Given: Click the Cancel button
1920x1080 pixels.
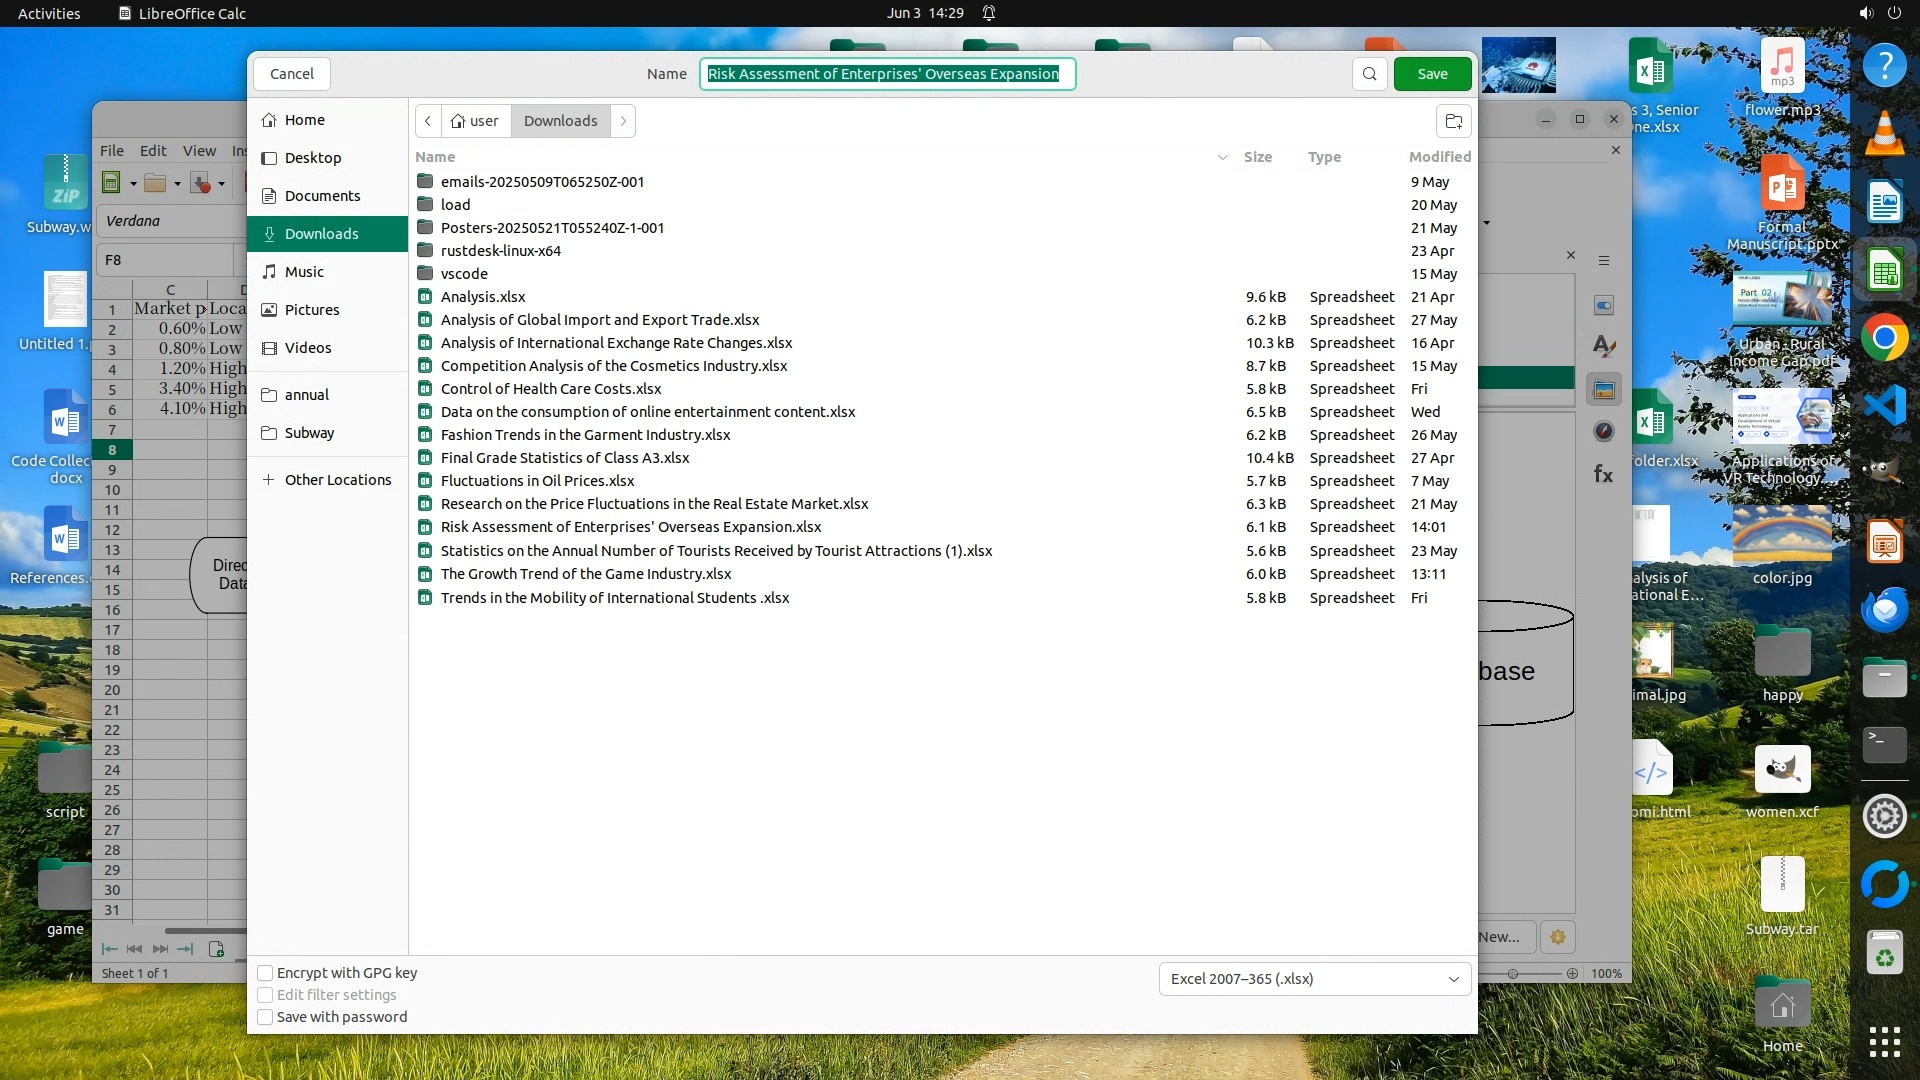Looking at the screenshot, I should click(x=291, y=74).
